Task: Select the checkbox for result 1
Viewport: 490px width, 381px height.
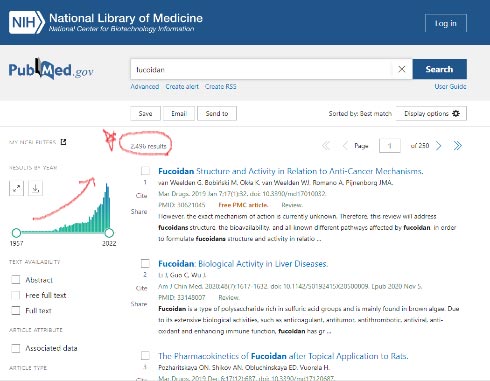Action: click(145, 171)
